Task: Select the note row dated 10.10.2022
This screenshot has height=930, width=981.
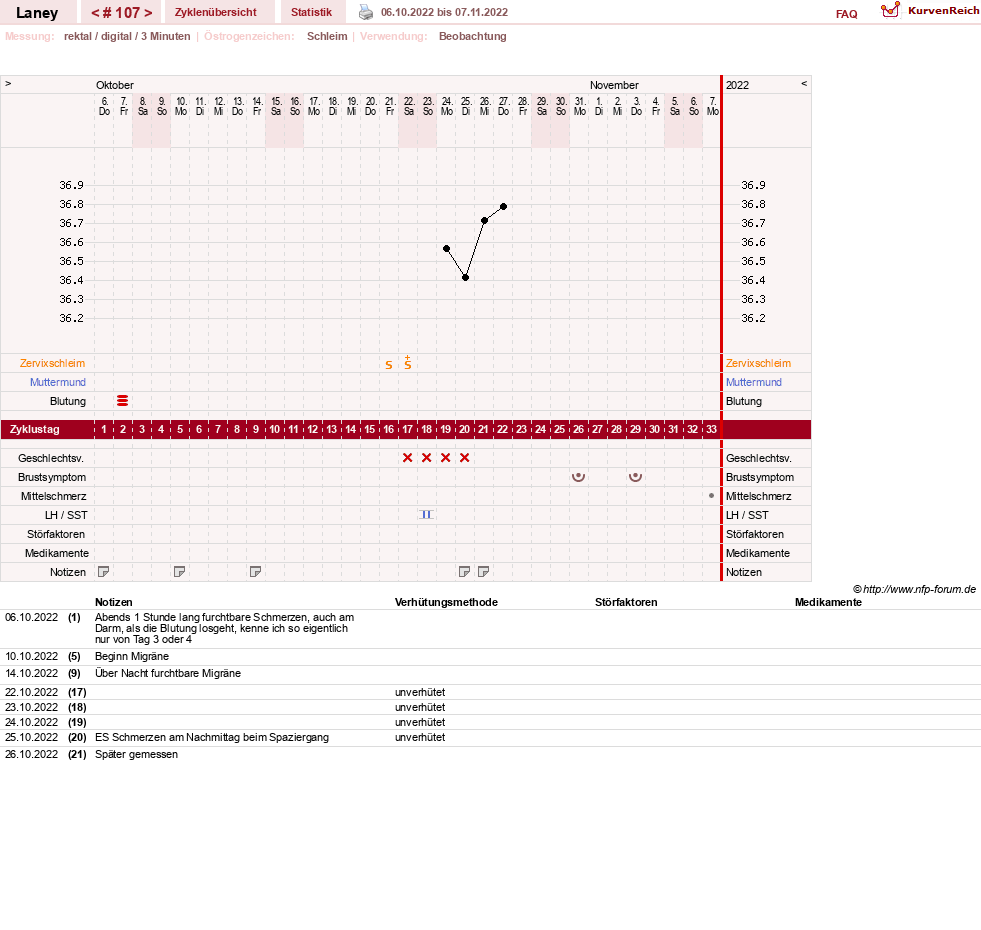Action: (490, 657)
